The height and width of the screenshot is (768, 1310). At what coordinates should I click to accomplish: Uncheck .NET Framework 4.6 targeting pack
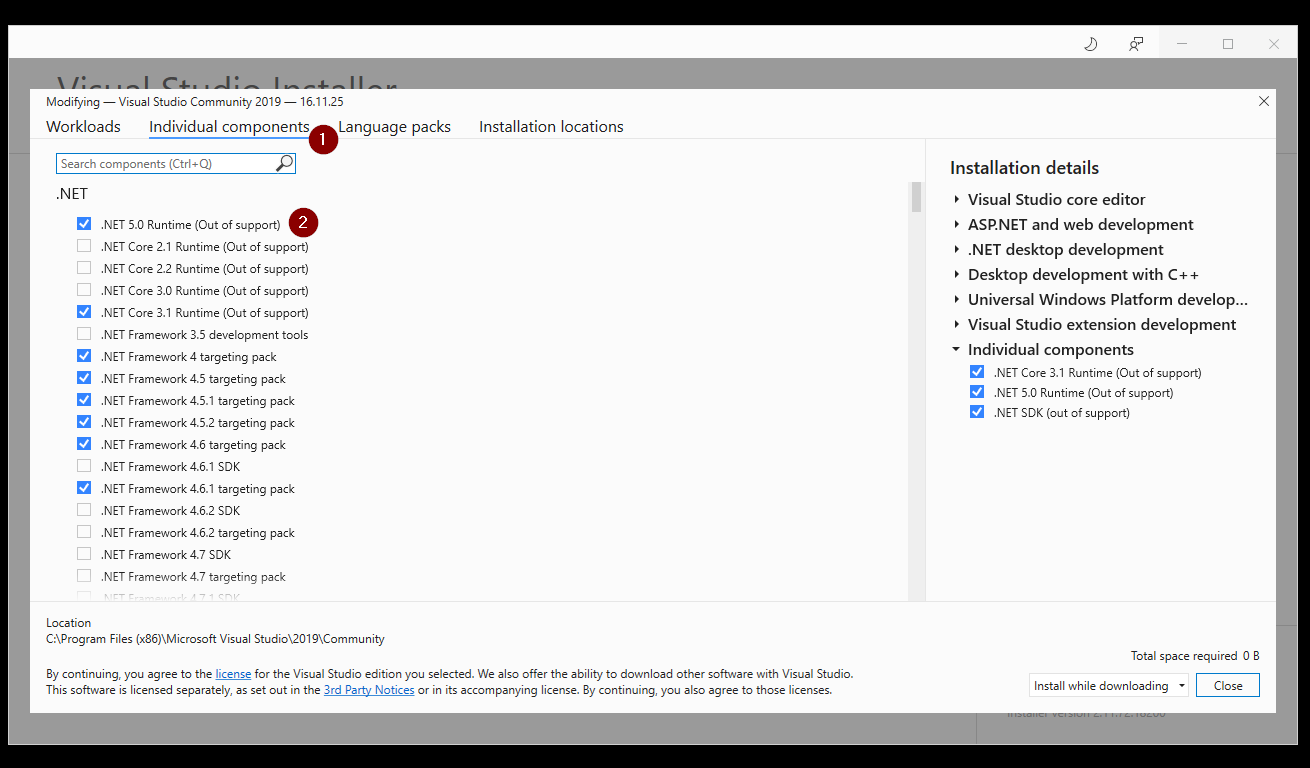(84, 444)
